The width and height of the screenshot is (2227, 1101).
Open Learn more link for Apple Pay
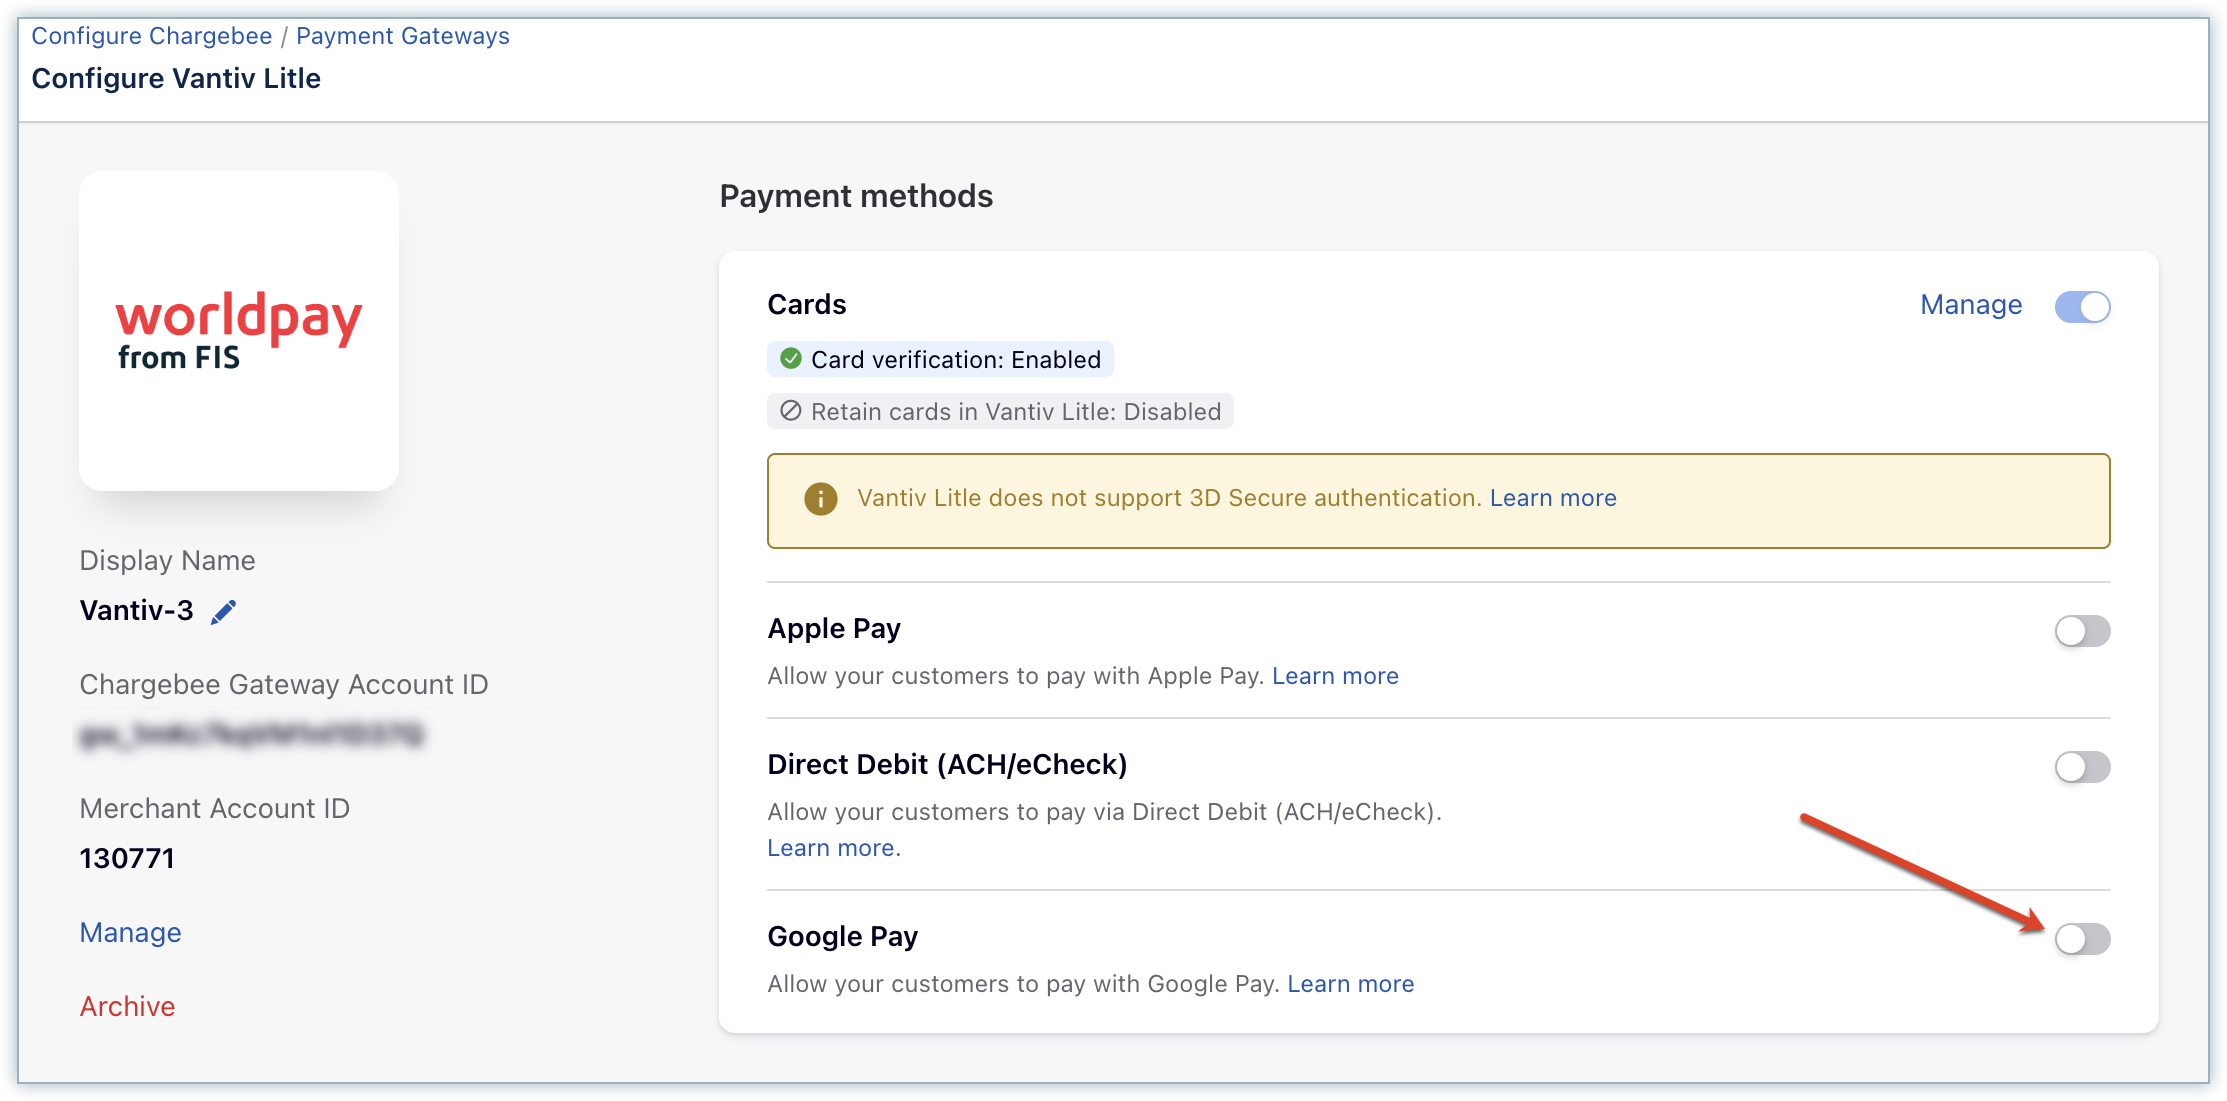click(1335, 676)
